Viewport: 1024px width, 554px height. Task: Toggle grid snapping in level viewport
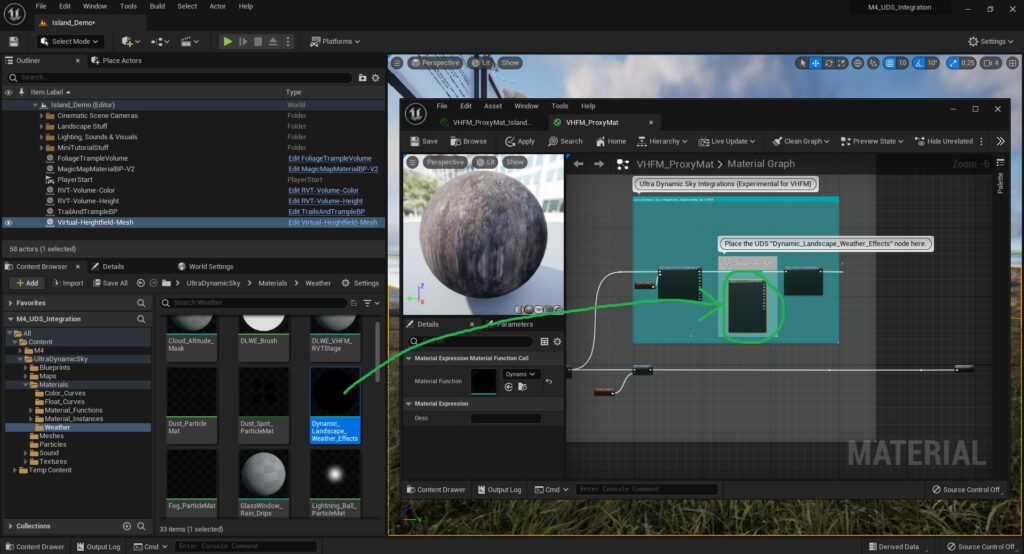coord(889,63)
